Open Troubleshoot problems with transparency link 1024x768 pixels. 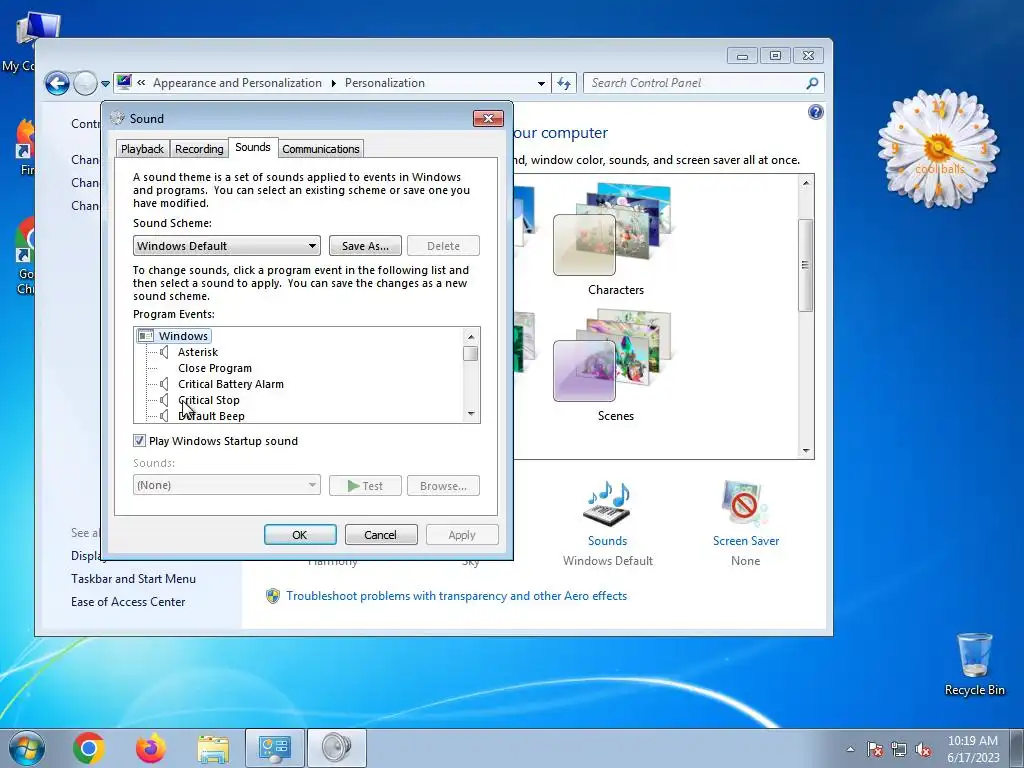point(456,596)
